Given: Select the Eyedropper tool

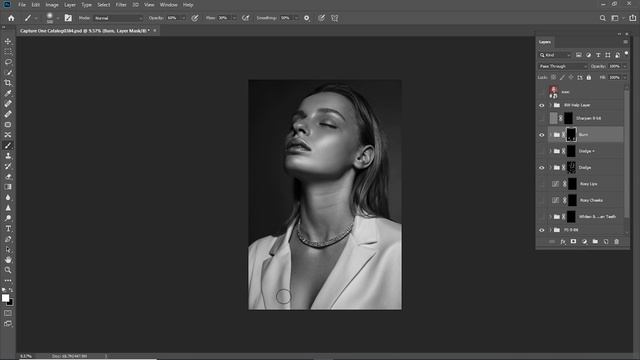Looking at the screenshot, I should click(x=8, y=93).
